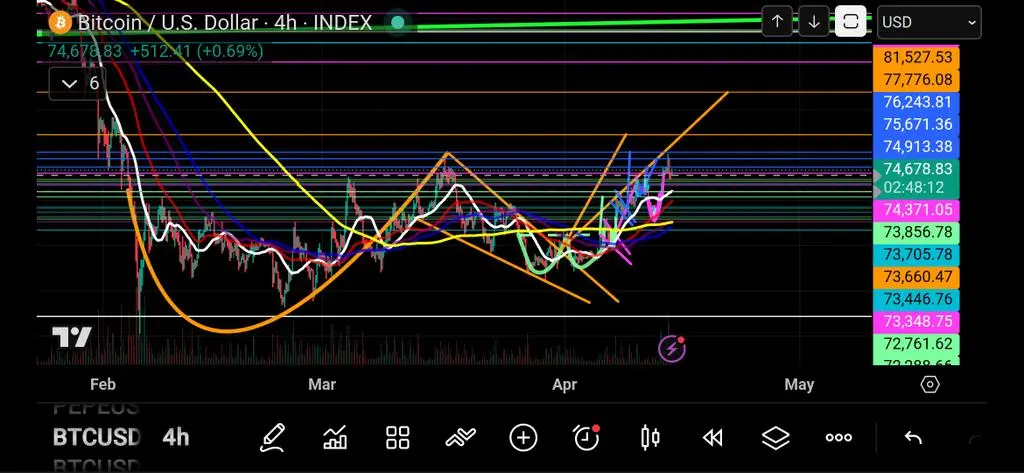
Task: Tap the green market status dot
Action: coord(398,23)
